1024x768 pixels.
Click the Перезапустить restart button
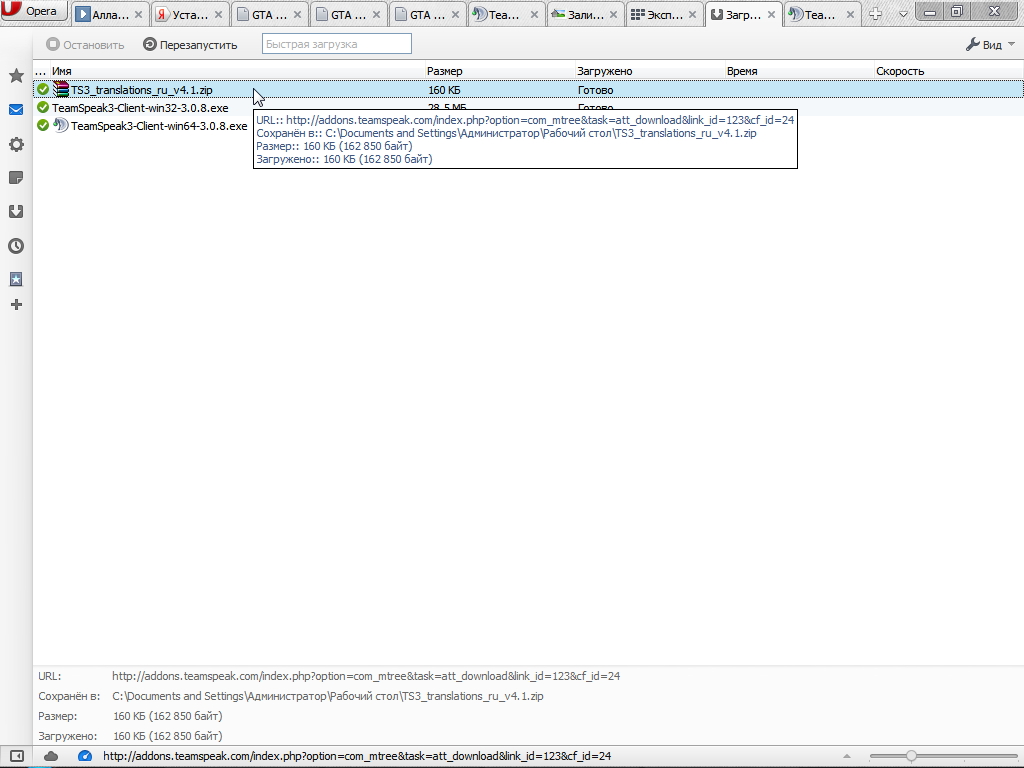click(x=190, y=44)
